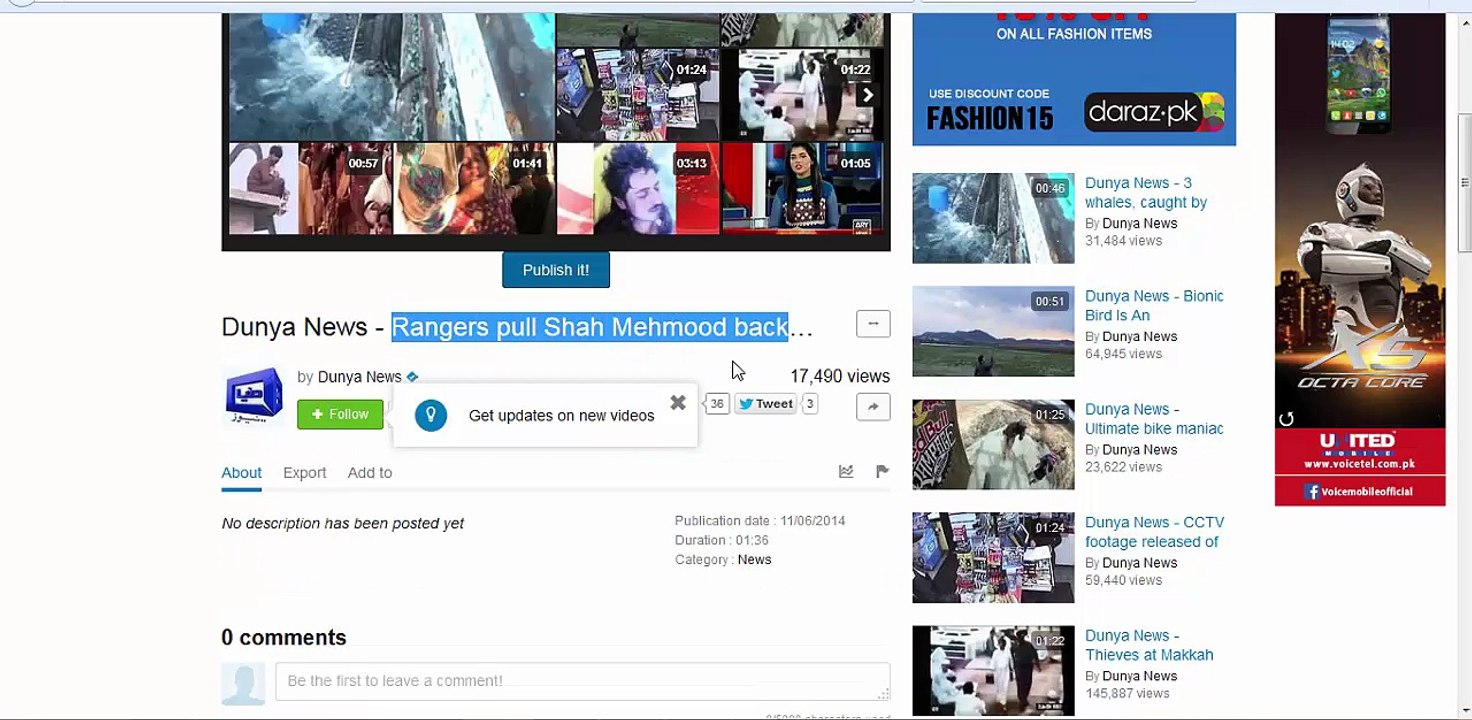Click the comment box 'Be the first to leave a comment!'

583,681
